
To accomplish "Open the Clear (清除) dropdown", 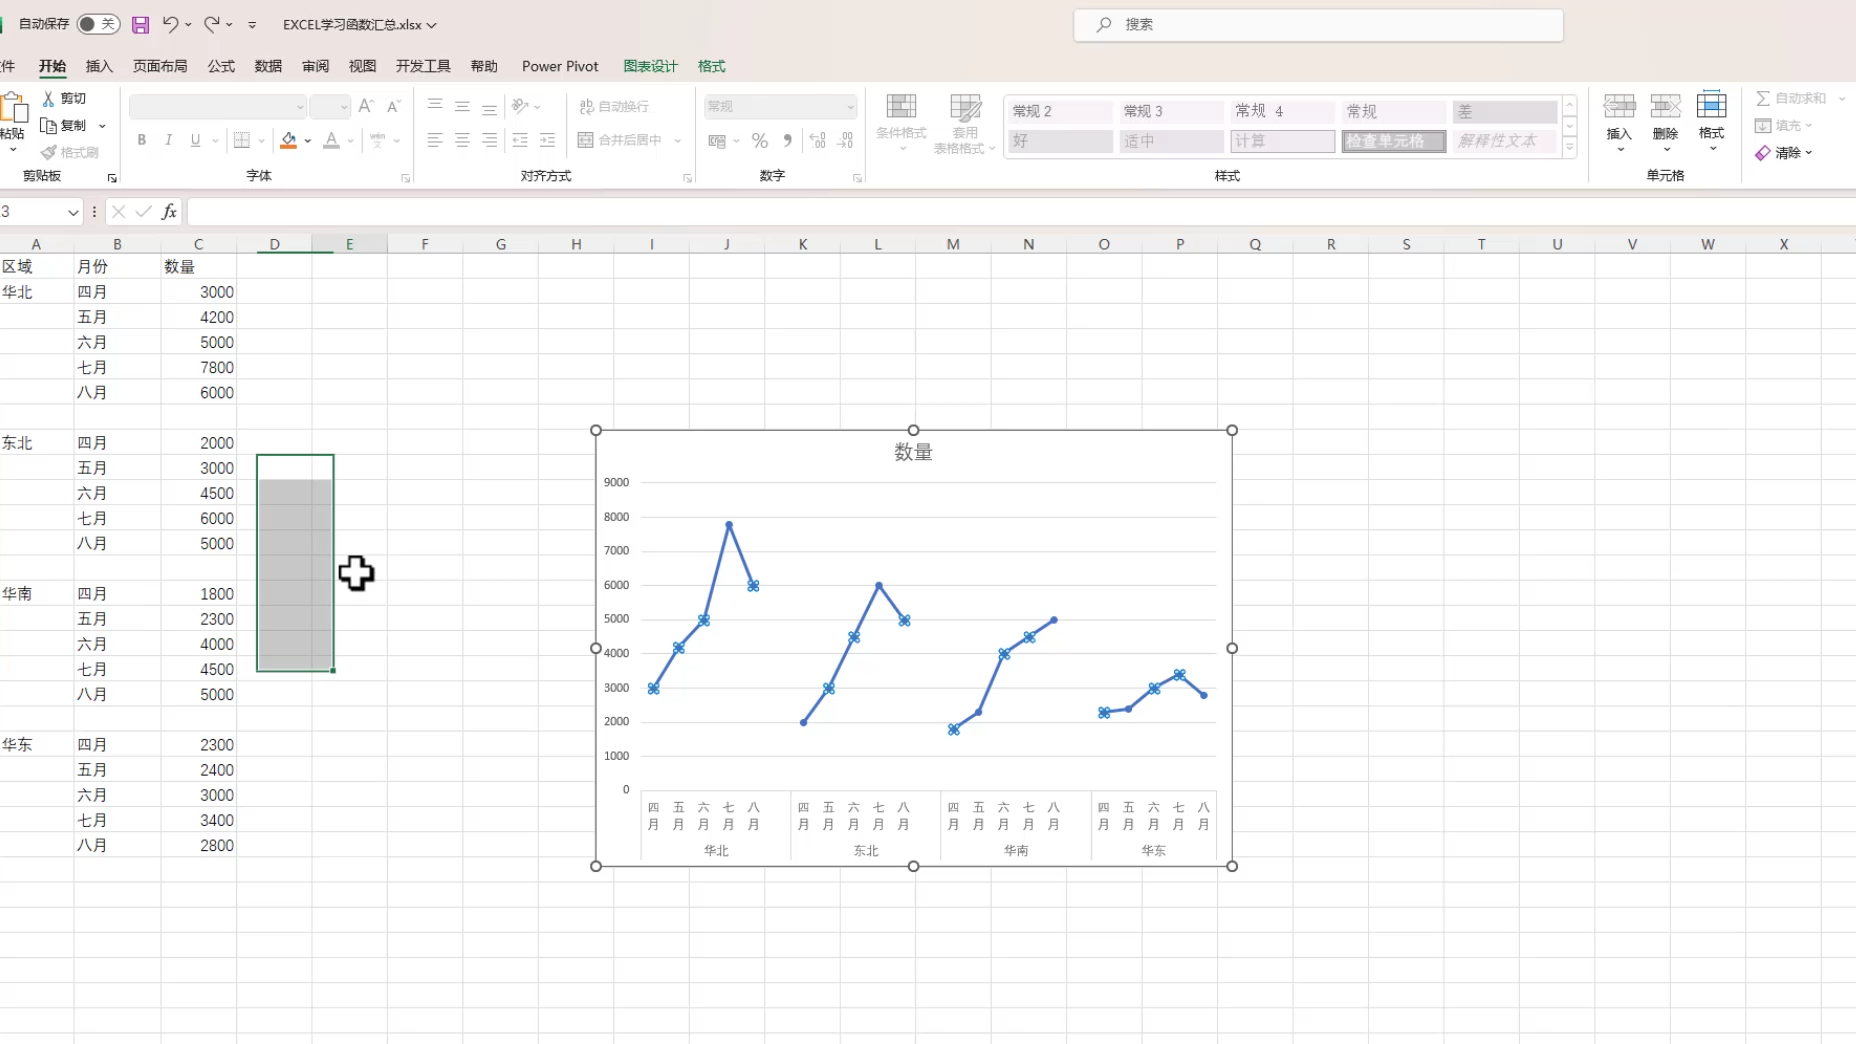I will [1784, 153].
